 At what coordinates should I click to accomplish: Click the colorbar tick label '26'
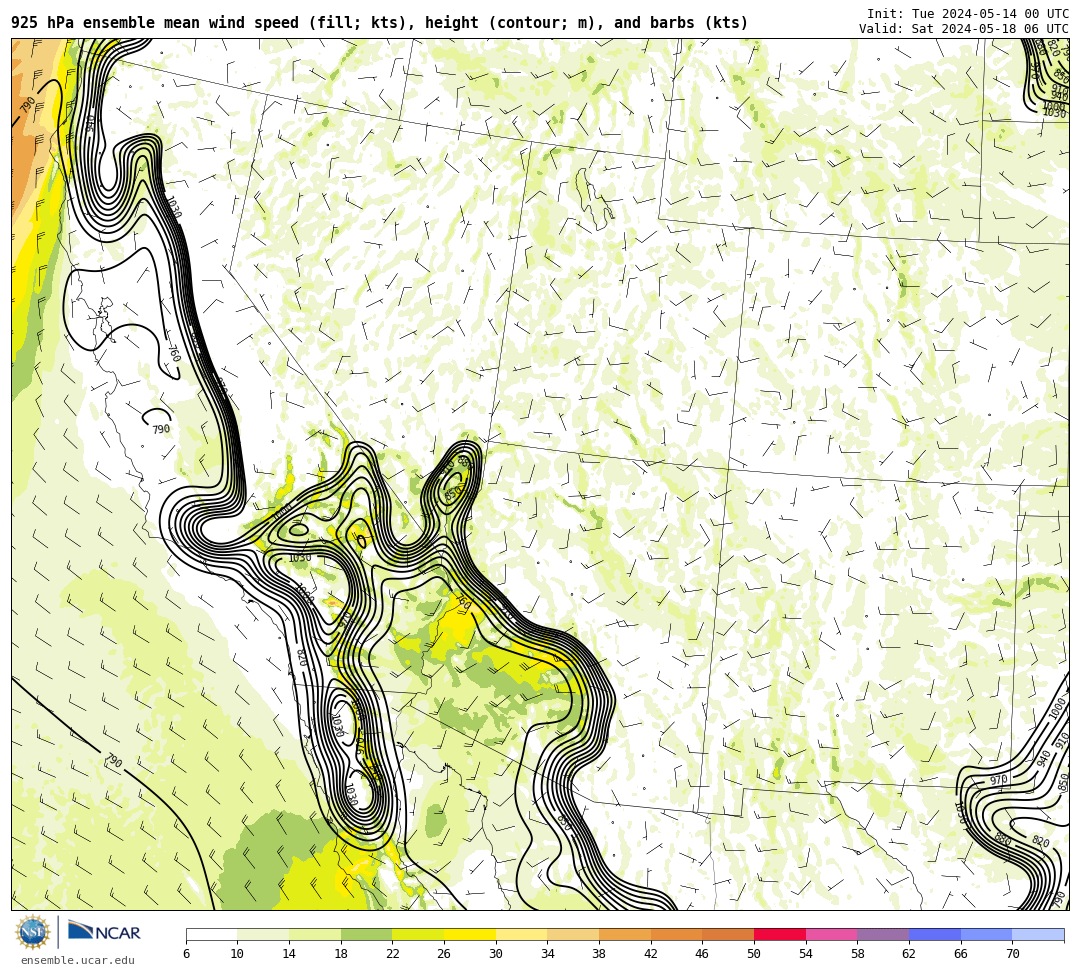(x=444, y=954)
